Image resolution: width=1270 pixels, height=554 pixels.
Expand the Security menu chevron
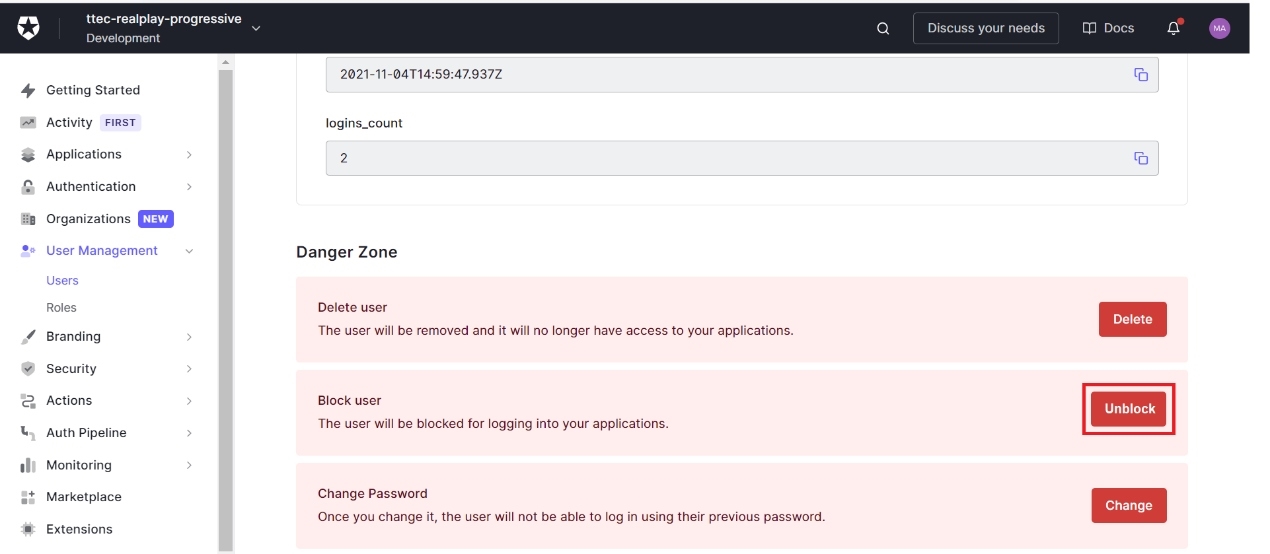[189, 369]
